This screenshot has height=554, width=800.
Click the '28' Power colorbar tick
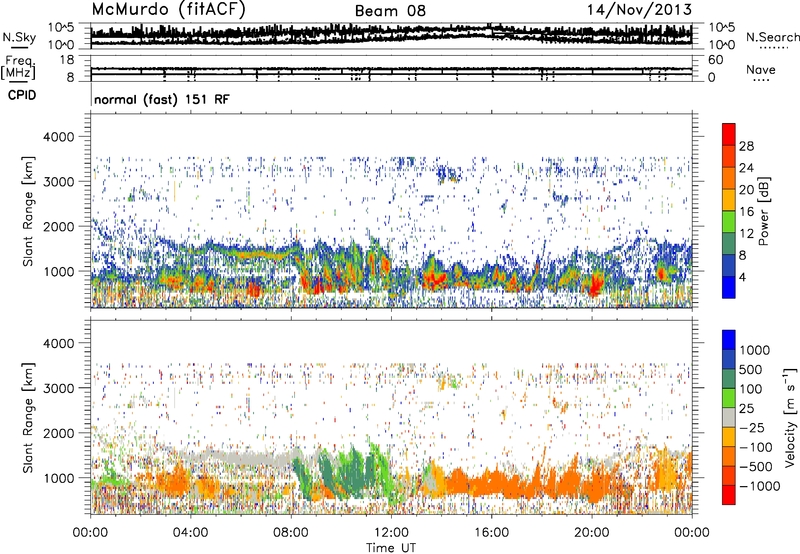click(746, 146)
